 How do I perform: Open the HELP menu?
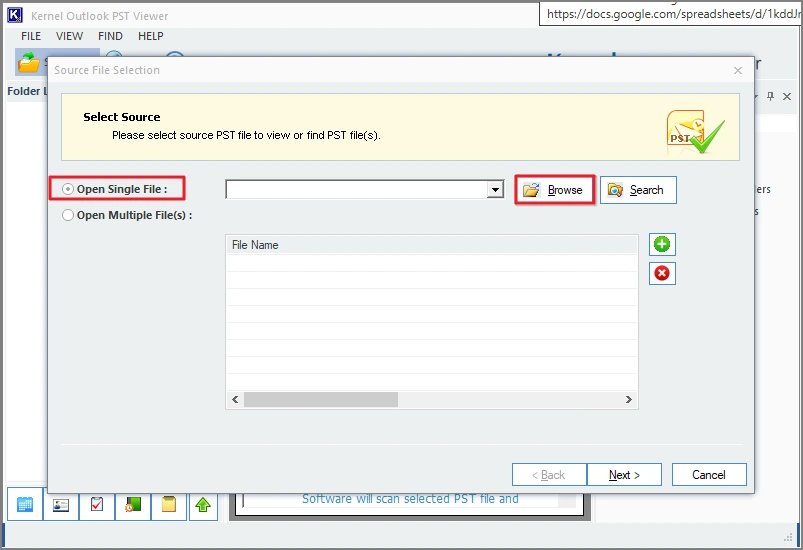click(151, 36)
